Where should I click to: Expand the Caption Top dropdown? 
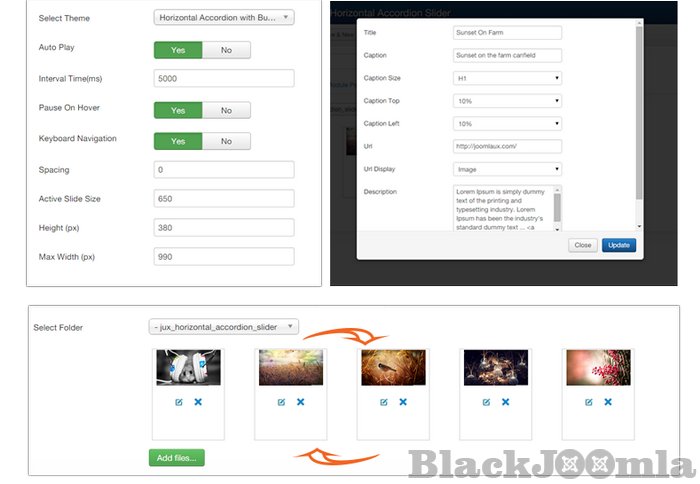pyautogui.click(x=506, y=101)
